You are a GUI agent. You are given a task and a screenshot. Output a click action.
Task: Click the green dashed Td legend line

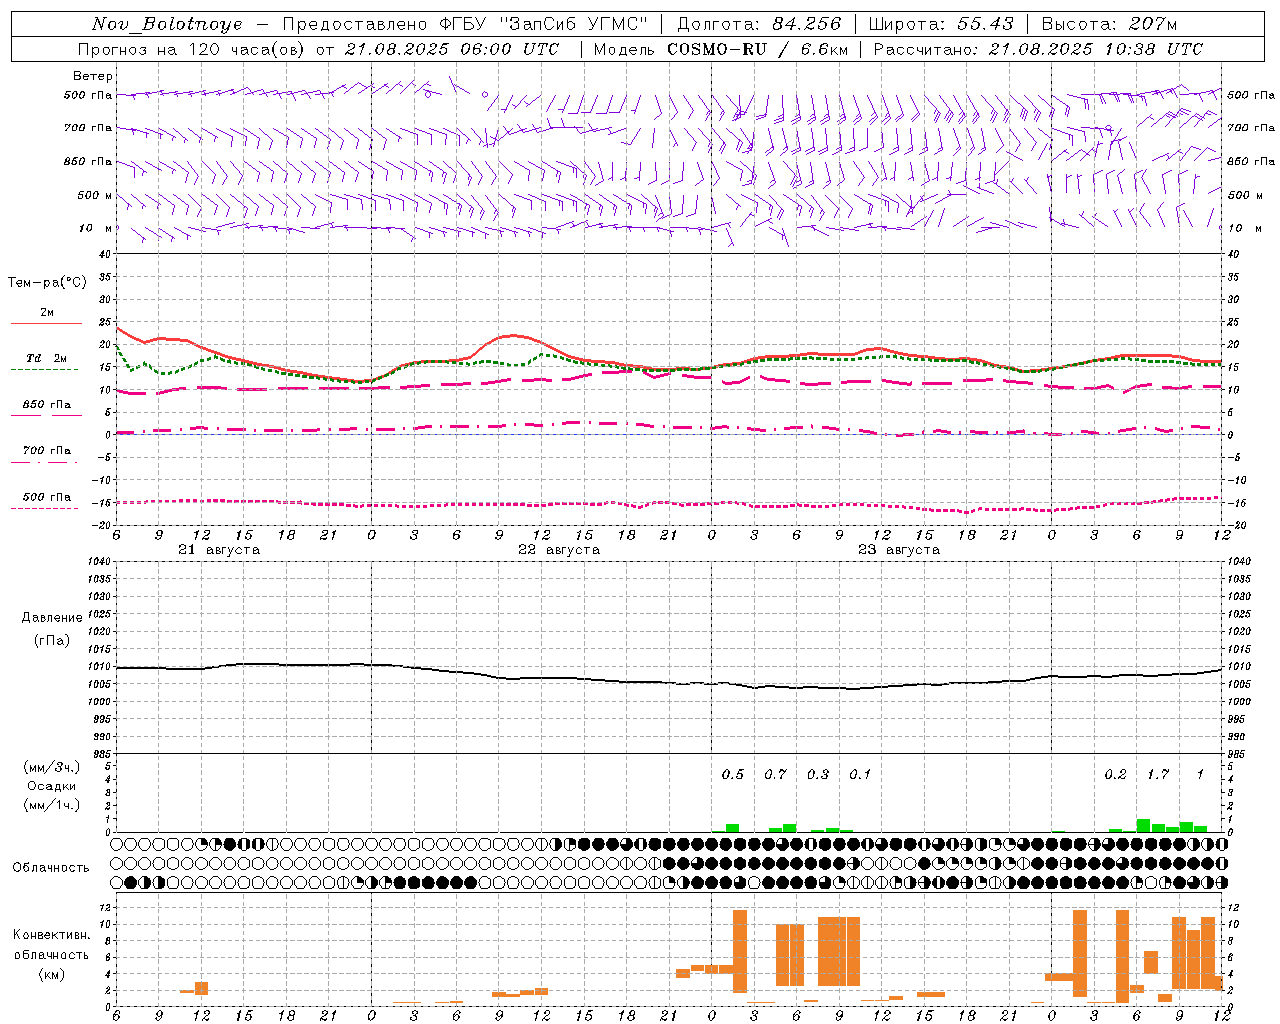46,370
